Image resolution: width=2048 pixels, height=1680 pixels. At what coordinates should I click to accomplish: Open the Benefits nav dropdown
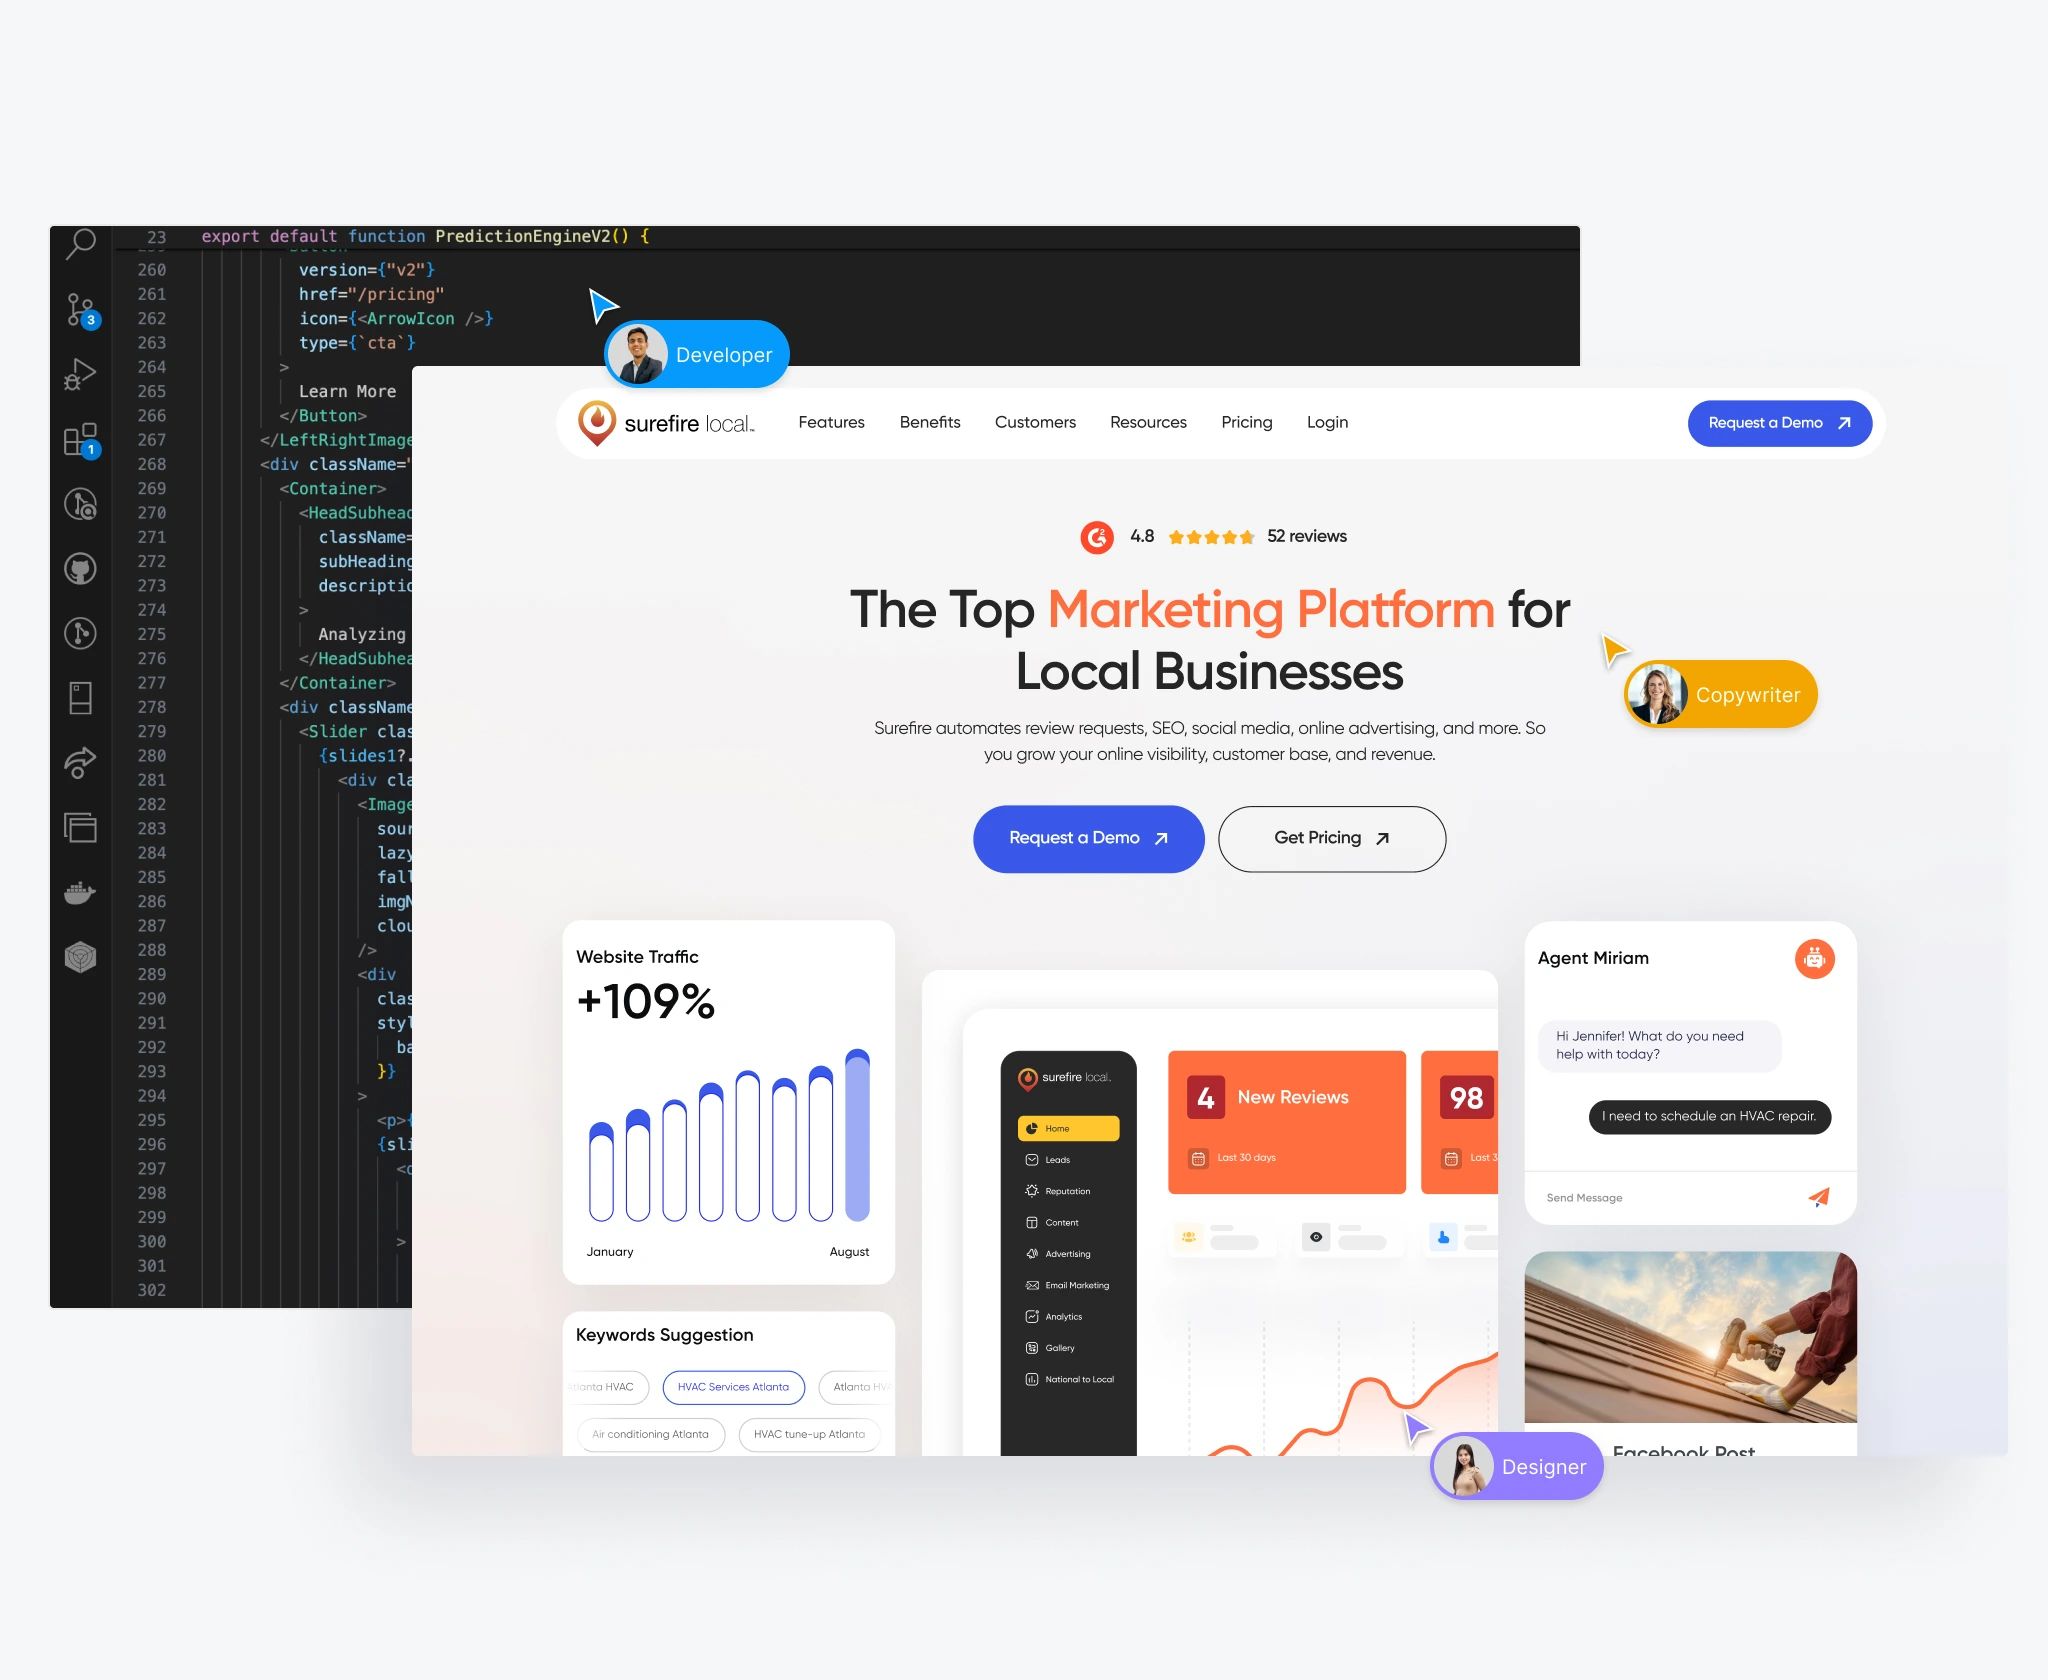point(929,422)
